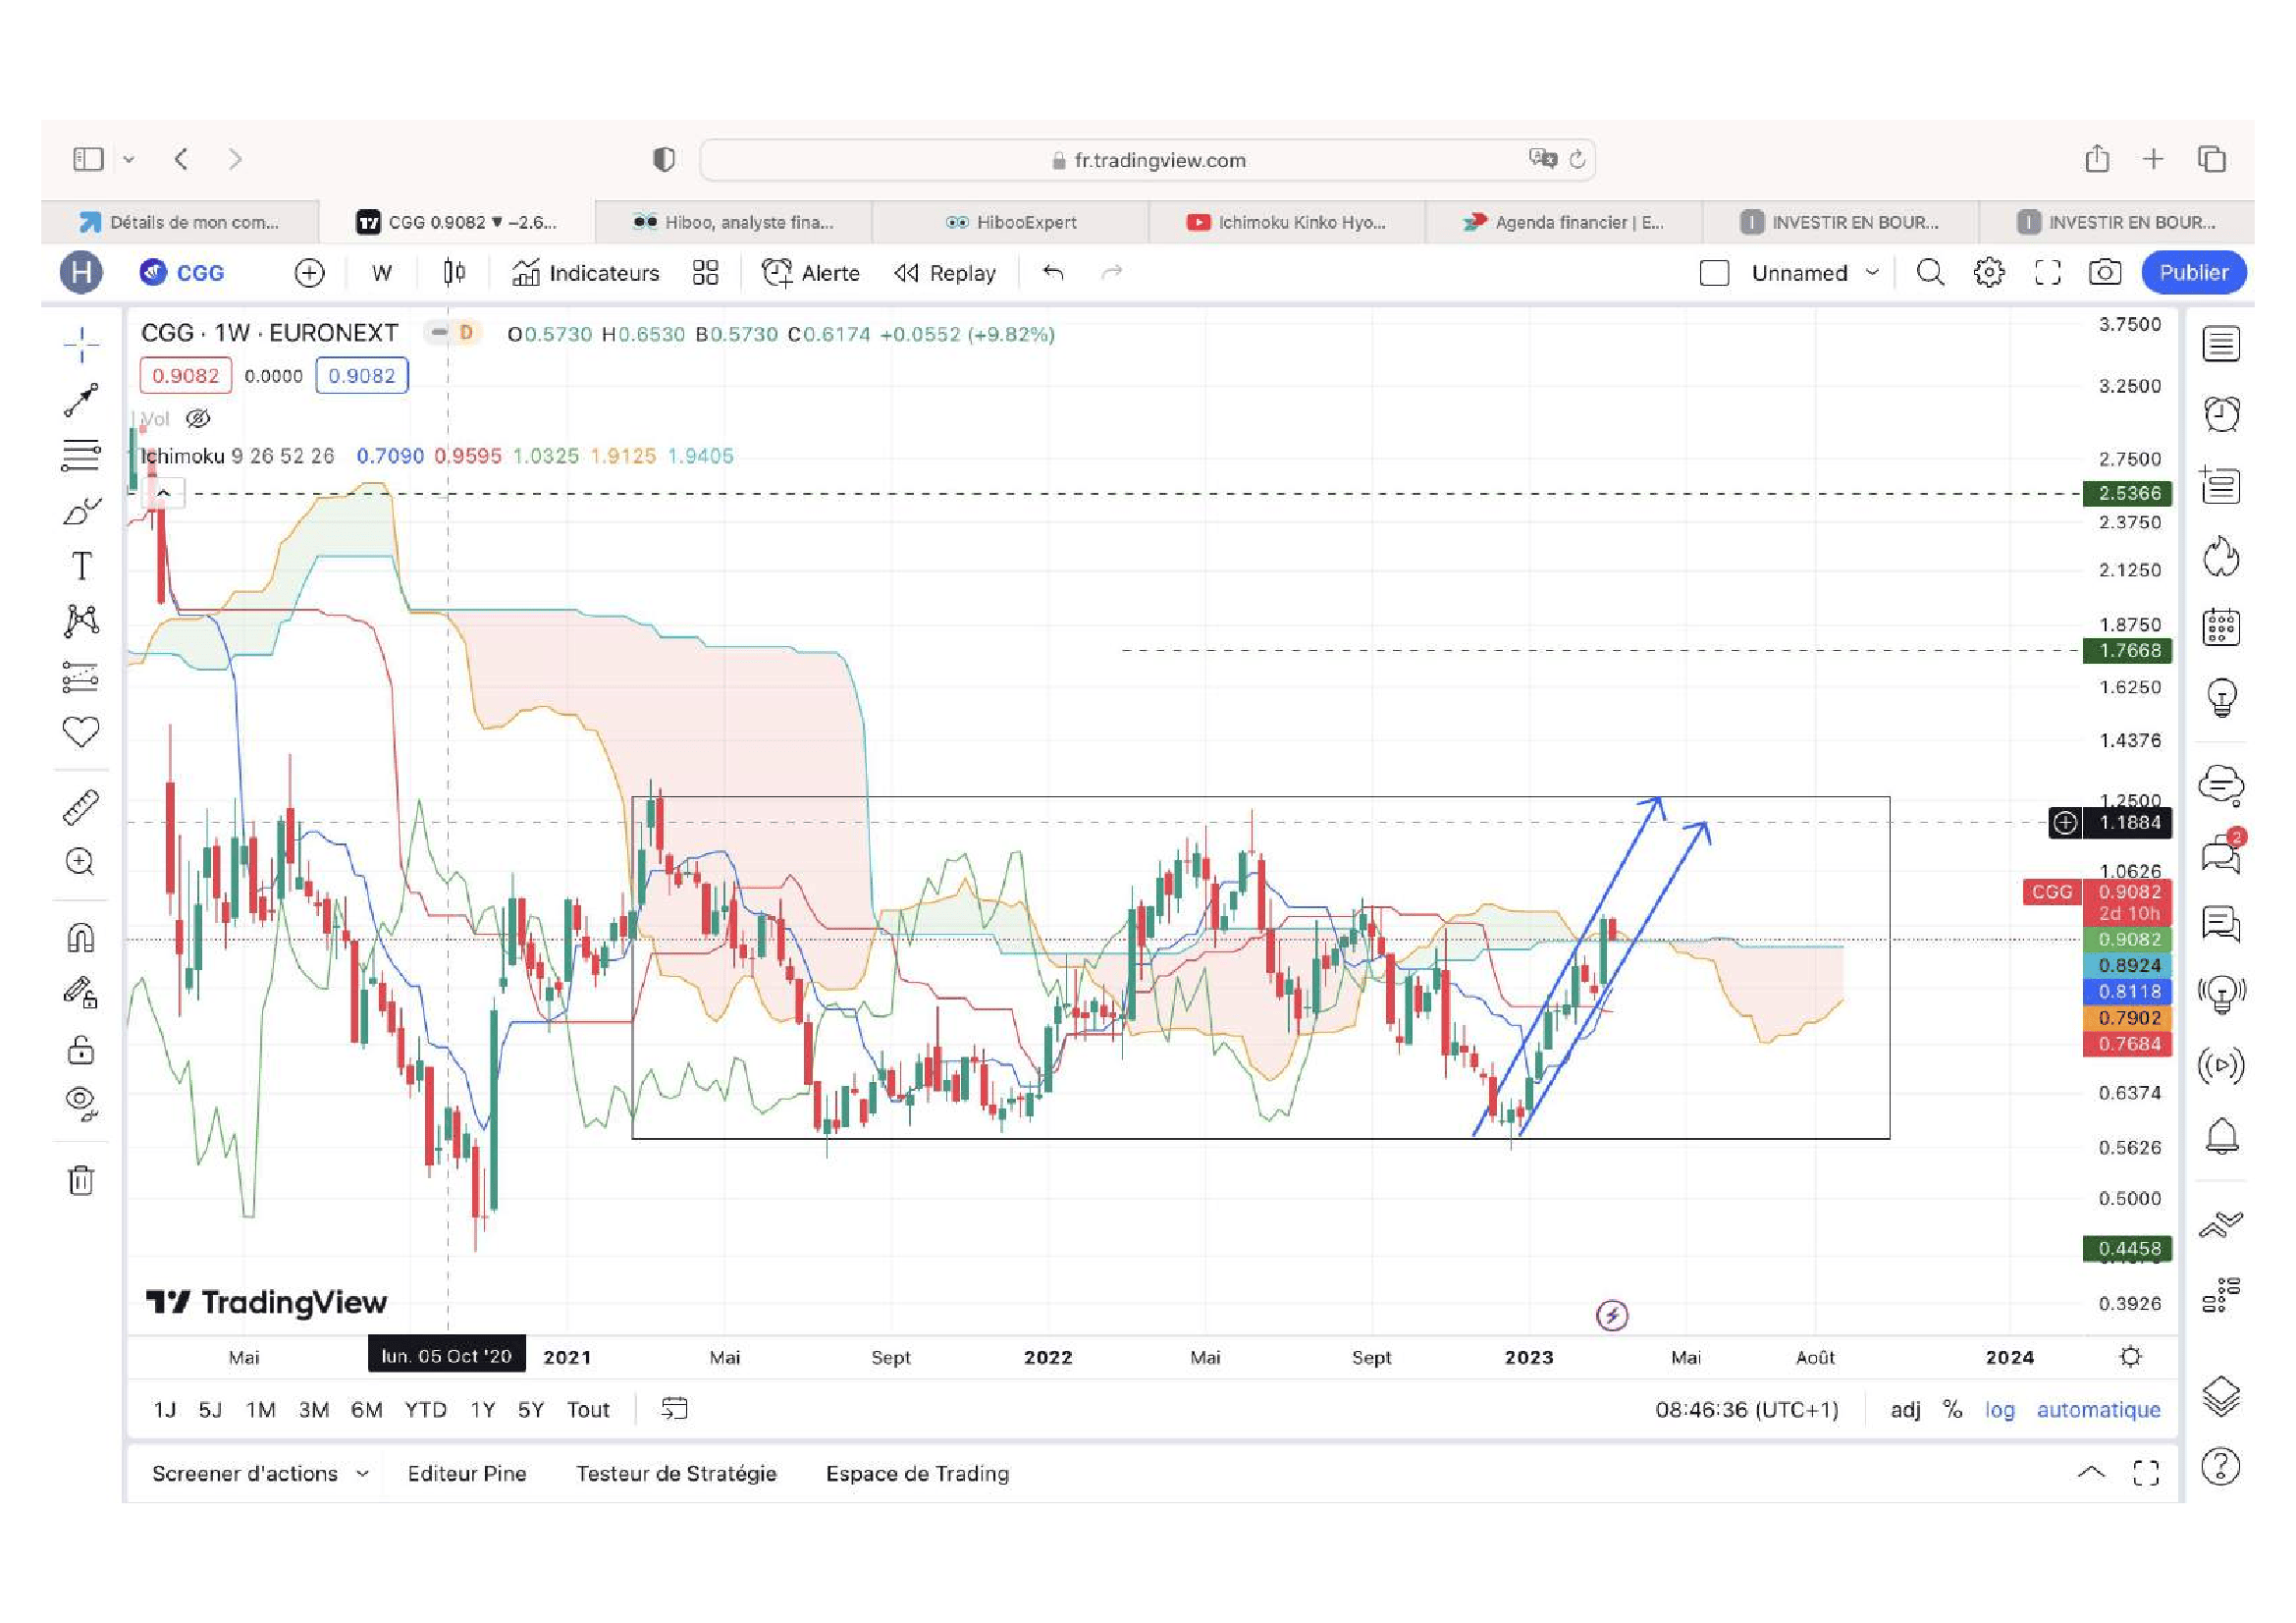Select the 1Y time range button

[483, 1410]
